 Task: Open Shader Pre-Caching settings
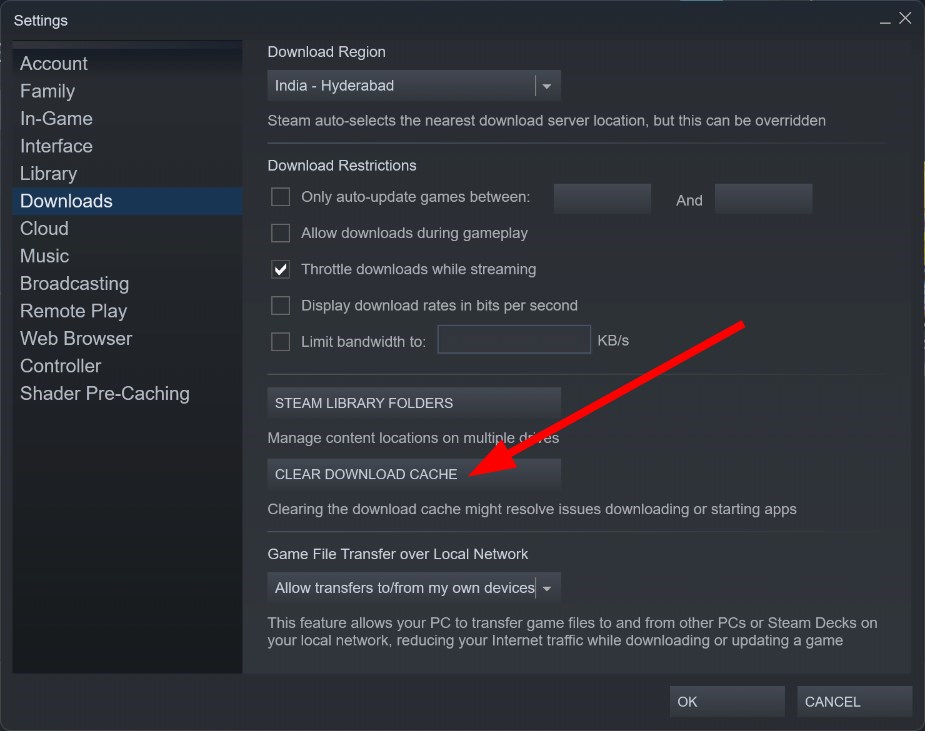click(127, 394)
